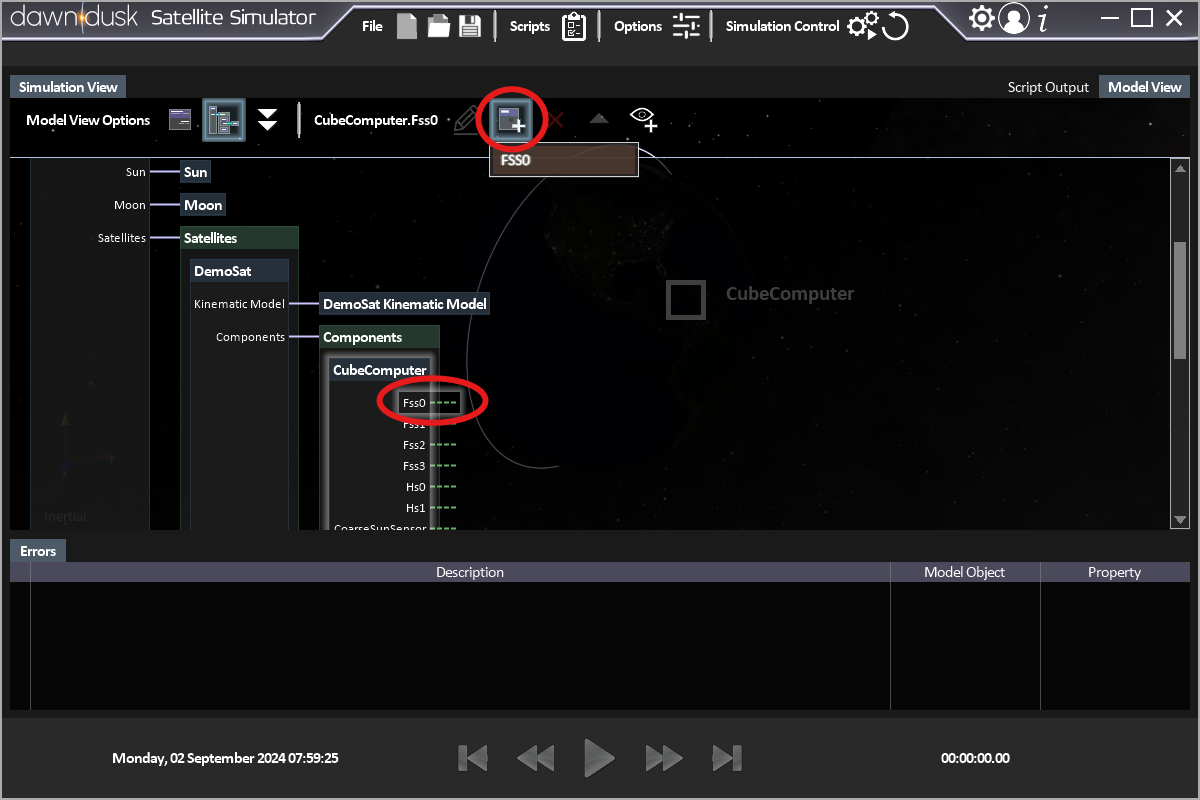Image resolution: width=1200 pixels, height=800 pixels.
Task: Click the CubeComputer marker in the 3D view
Action: click(x=686, y=299)
